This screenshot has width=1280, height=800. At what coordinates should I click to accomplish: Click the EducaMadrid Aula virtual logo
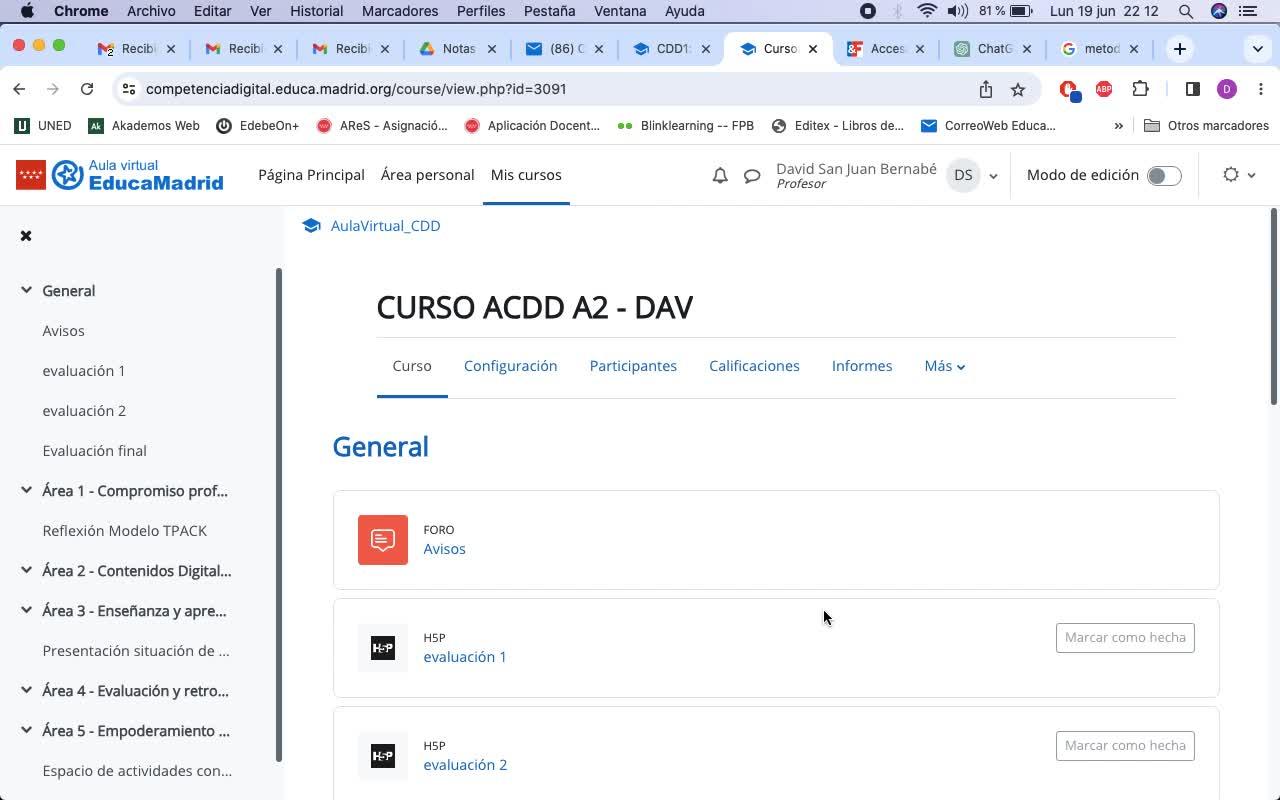(120, 175)
